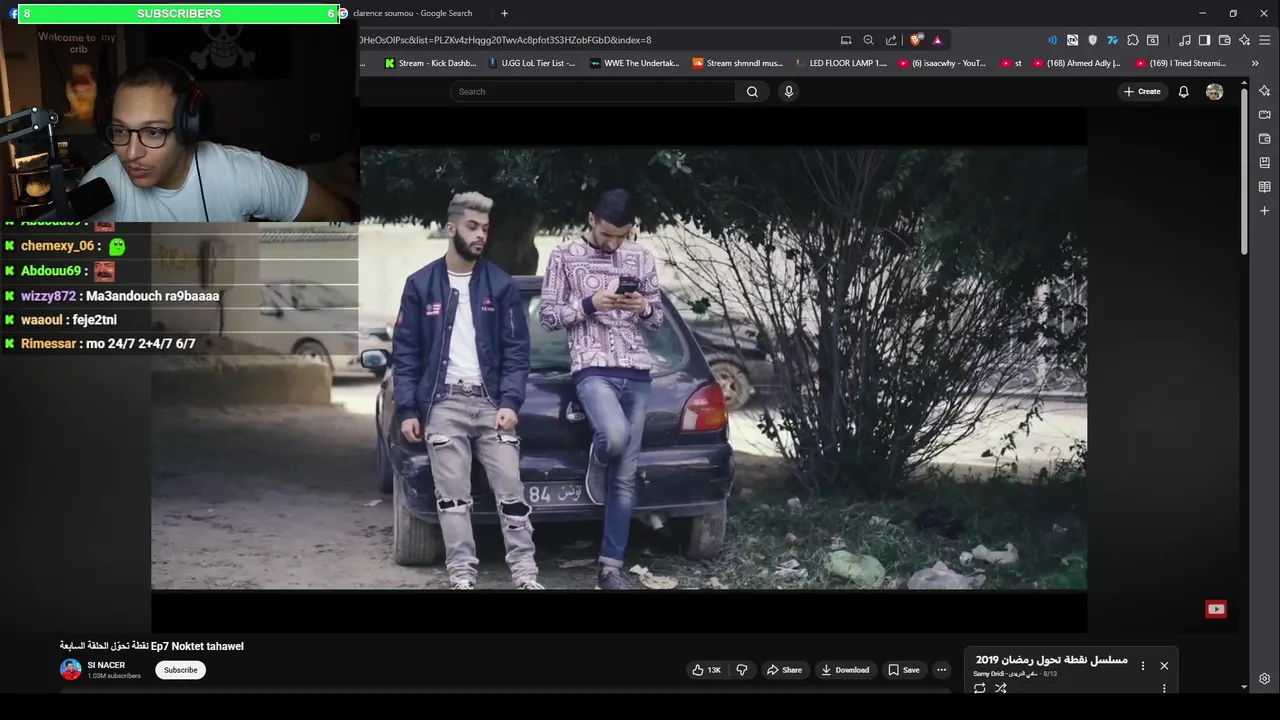Click the share page icon in address bar
Image resolution: width=1280 pixels, height=720 pixels.
coord(891,40)
